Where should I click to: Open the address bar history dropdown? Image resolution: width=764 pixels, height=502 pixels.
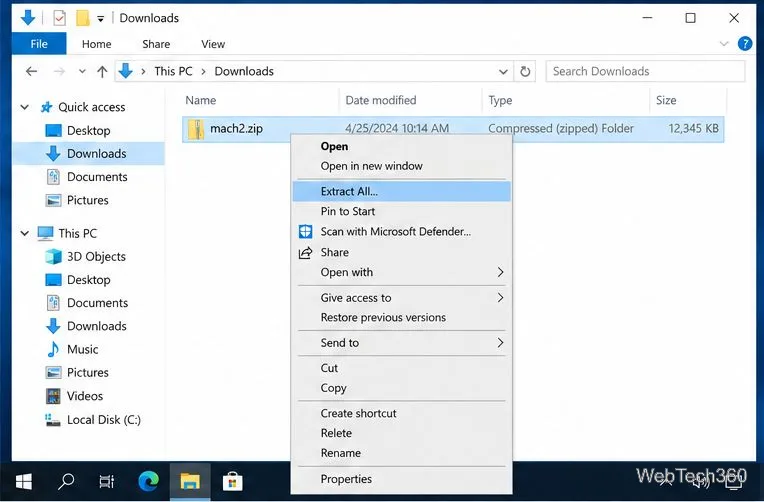(x=503, y=72)
